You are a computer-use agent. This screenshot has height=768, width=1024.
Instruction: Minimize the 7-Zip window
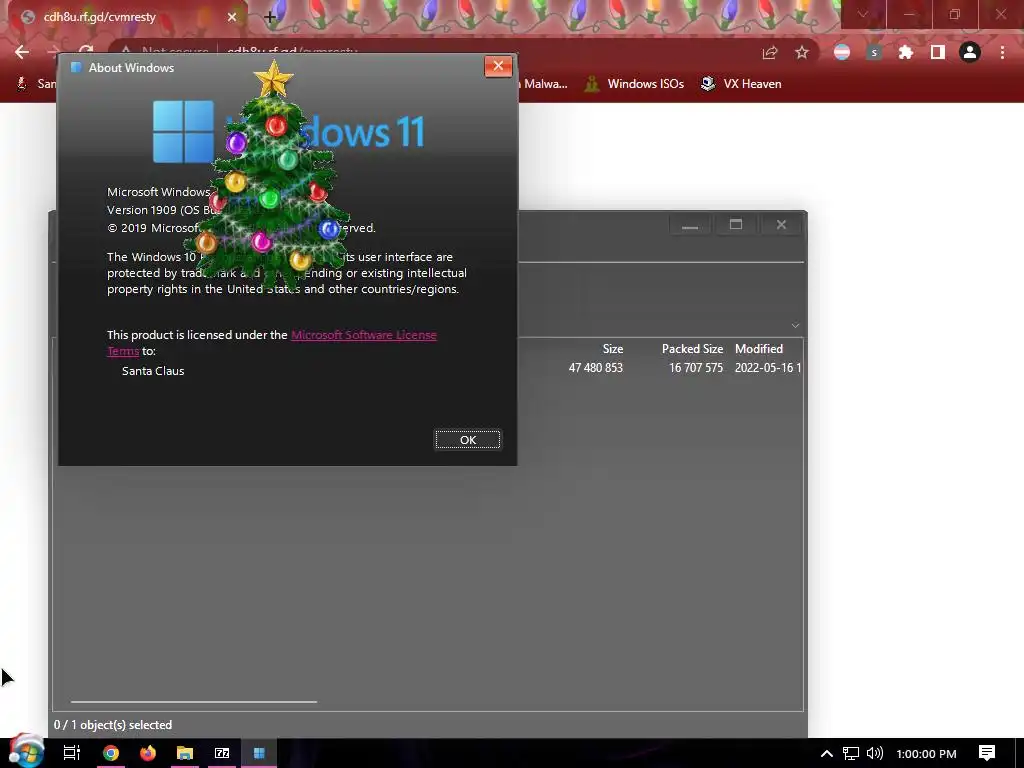[690, 225]
